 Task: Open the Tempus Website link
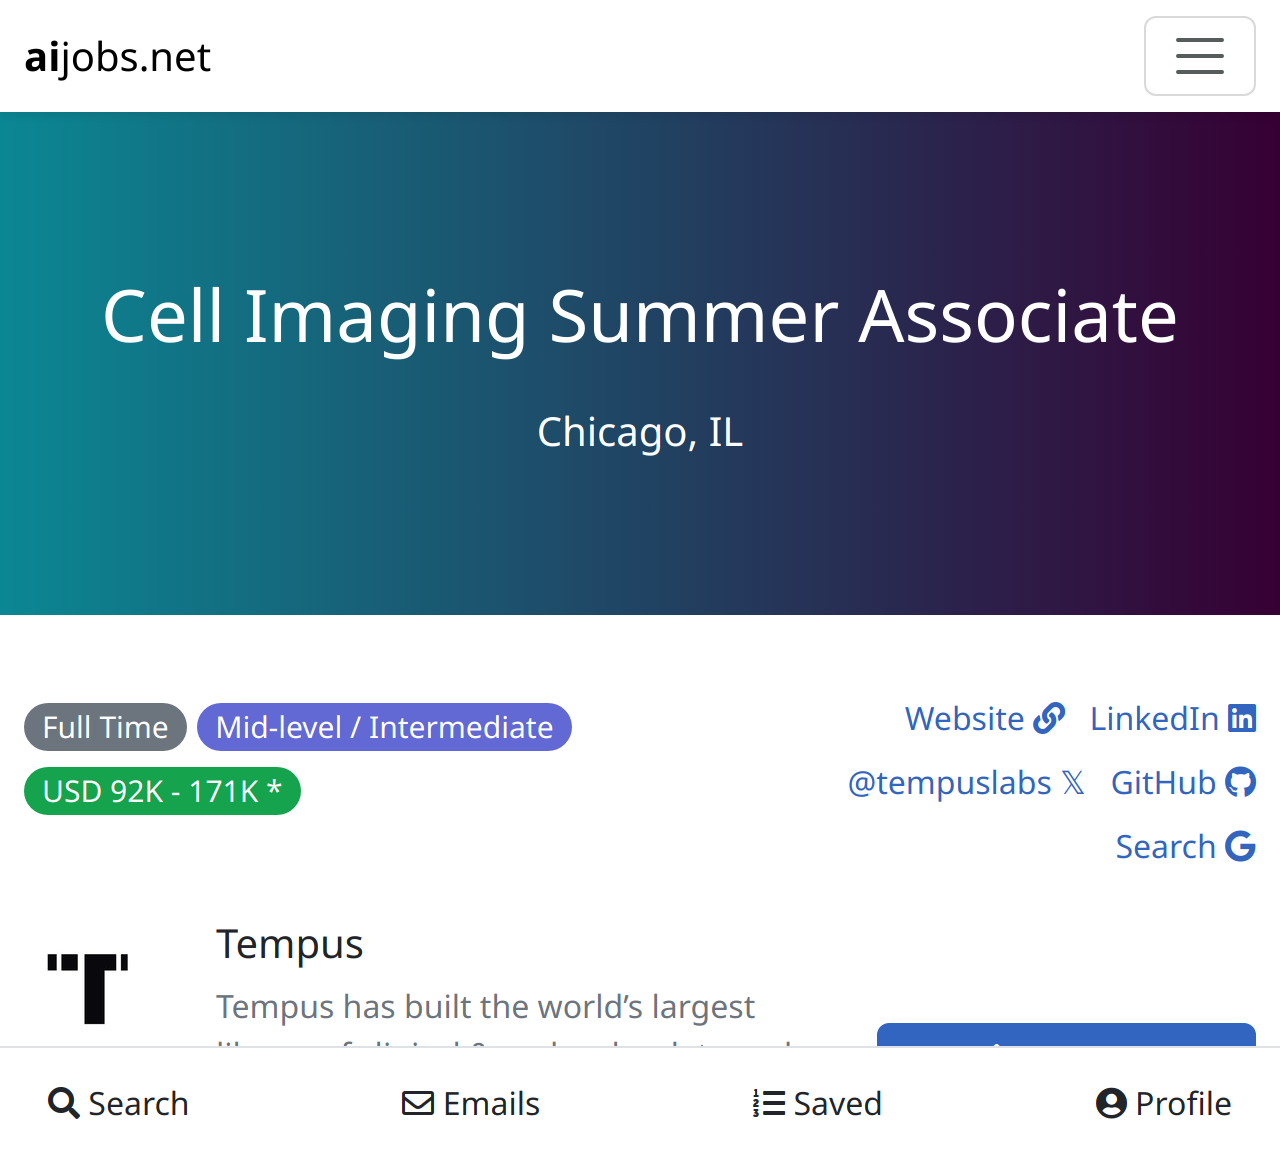[985, 718]
